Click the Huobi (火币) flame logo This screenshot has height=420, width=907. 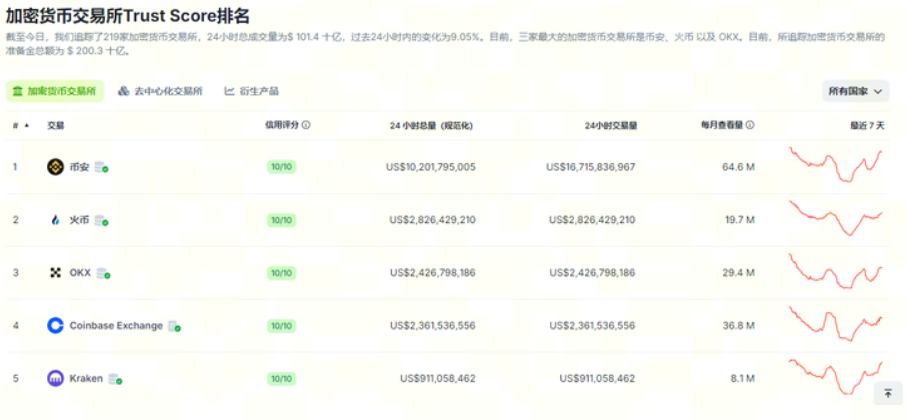tap(55, 220)
